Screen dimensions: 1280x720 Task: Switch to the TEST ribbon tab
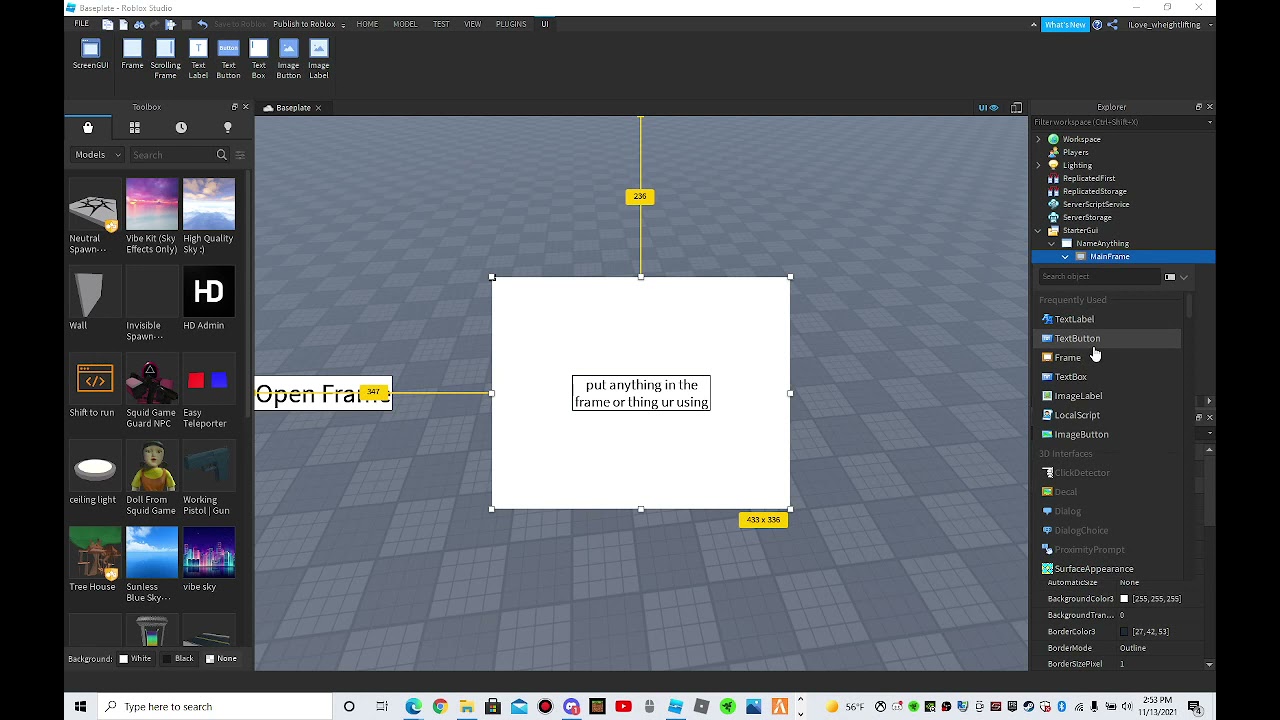pos(441,24)
